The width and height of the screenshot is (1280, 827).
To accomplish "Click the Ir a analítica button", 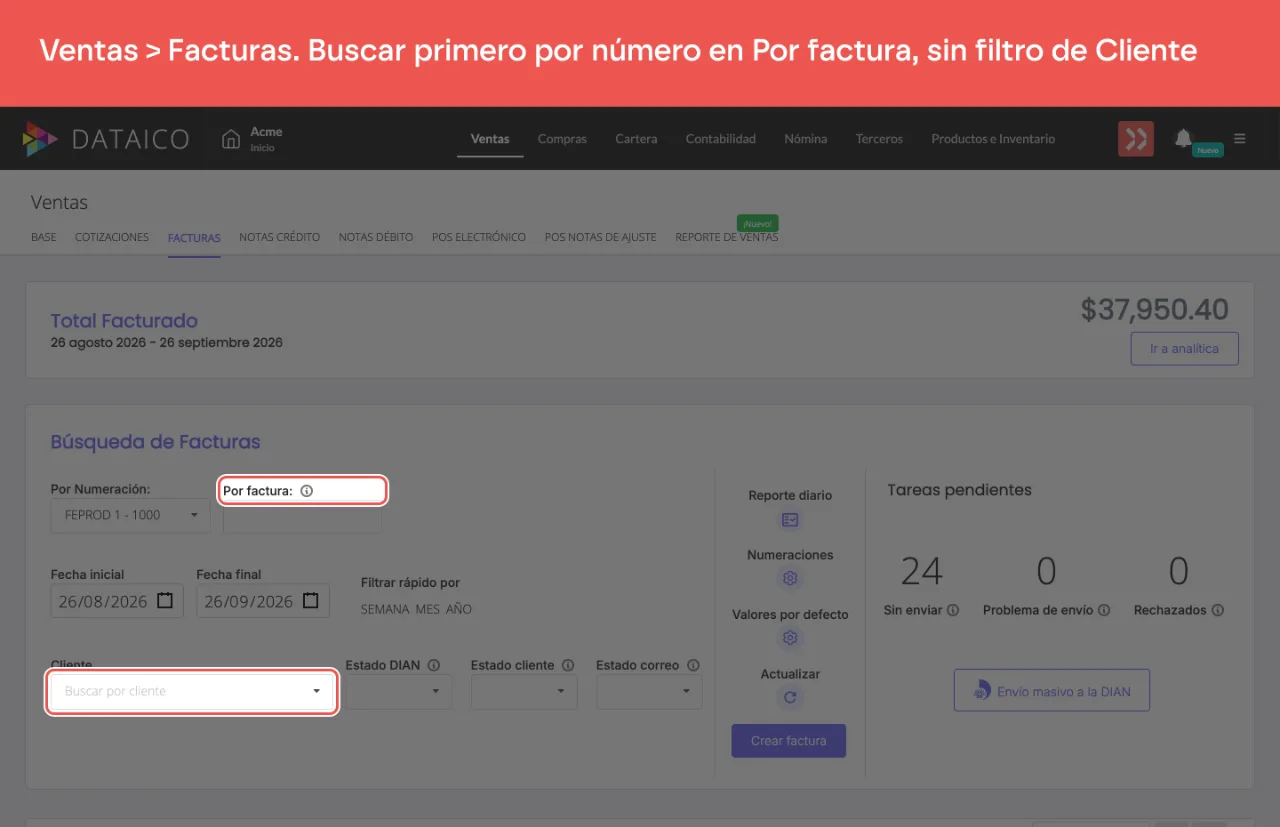I will 1185,349.
